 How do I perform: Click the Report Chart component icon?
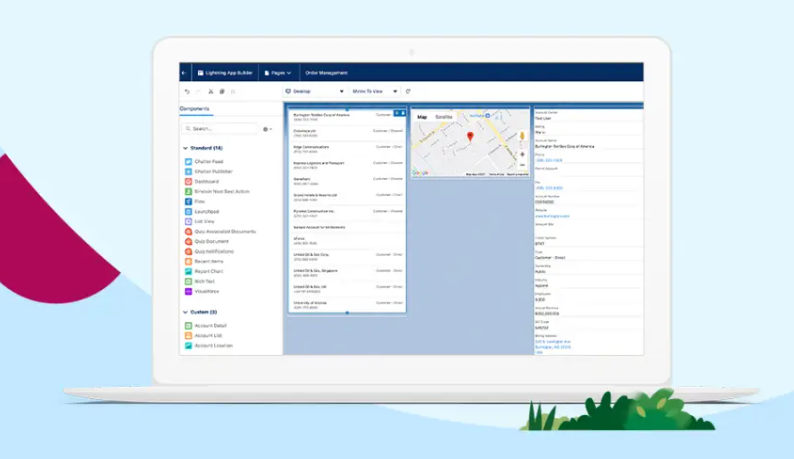(188, 272)
